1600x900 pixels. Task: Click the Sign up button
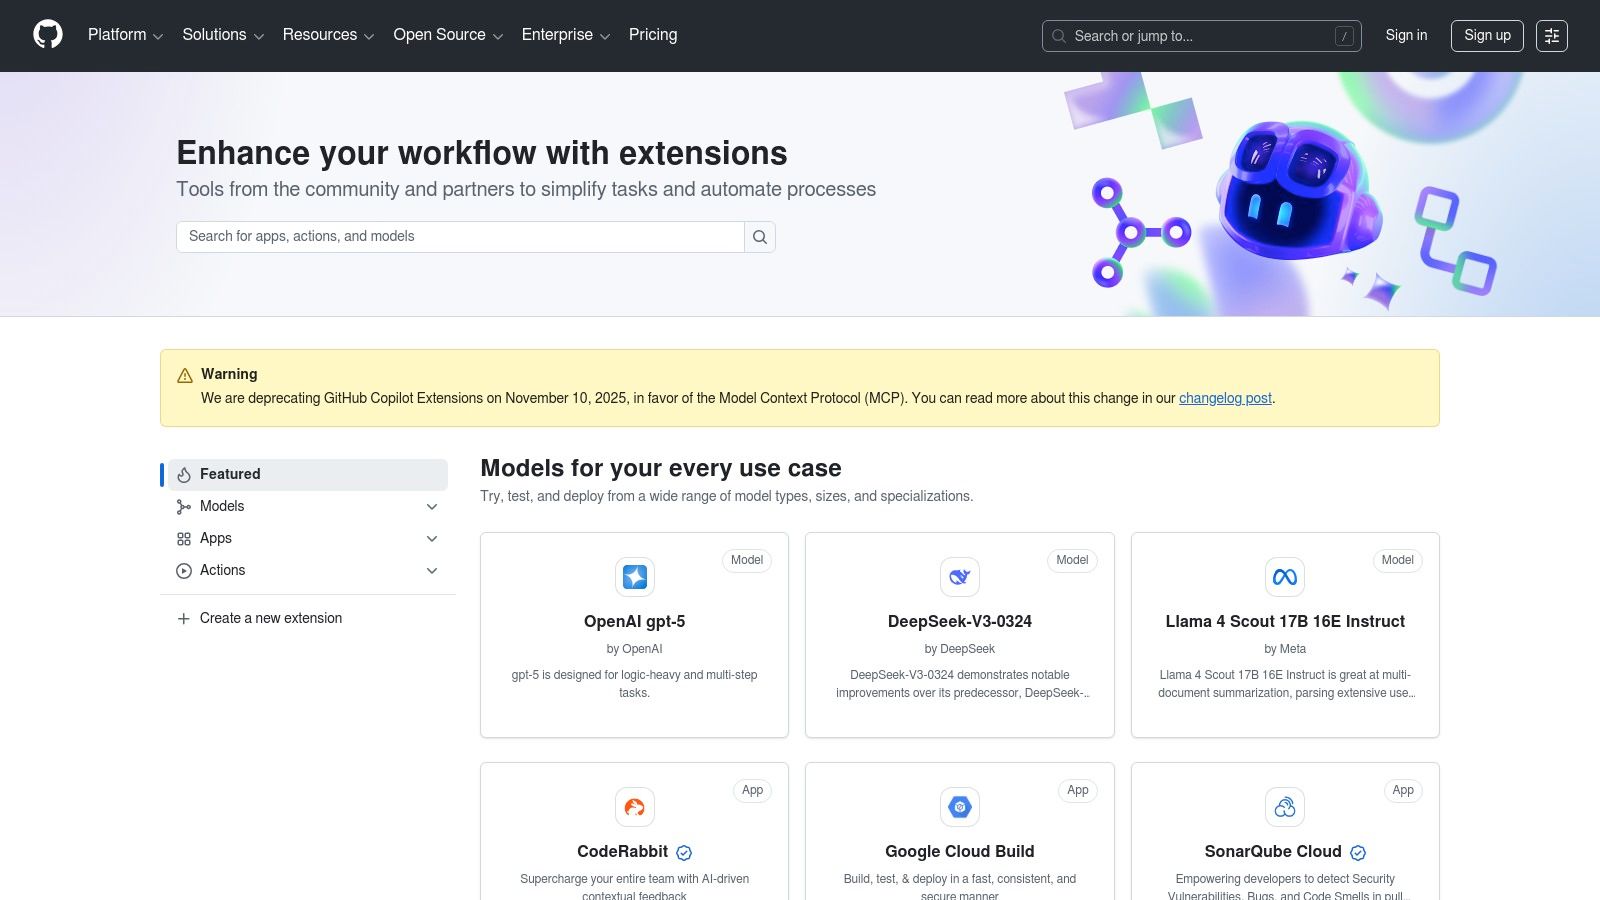[x=1487, y=35]
